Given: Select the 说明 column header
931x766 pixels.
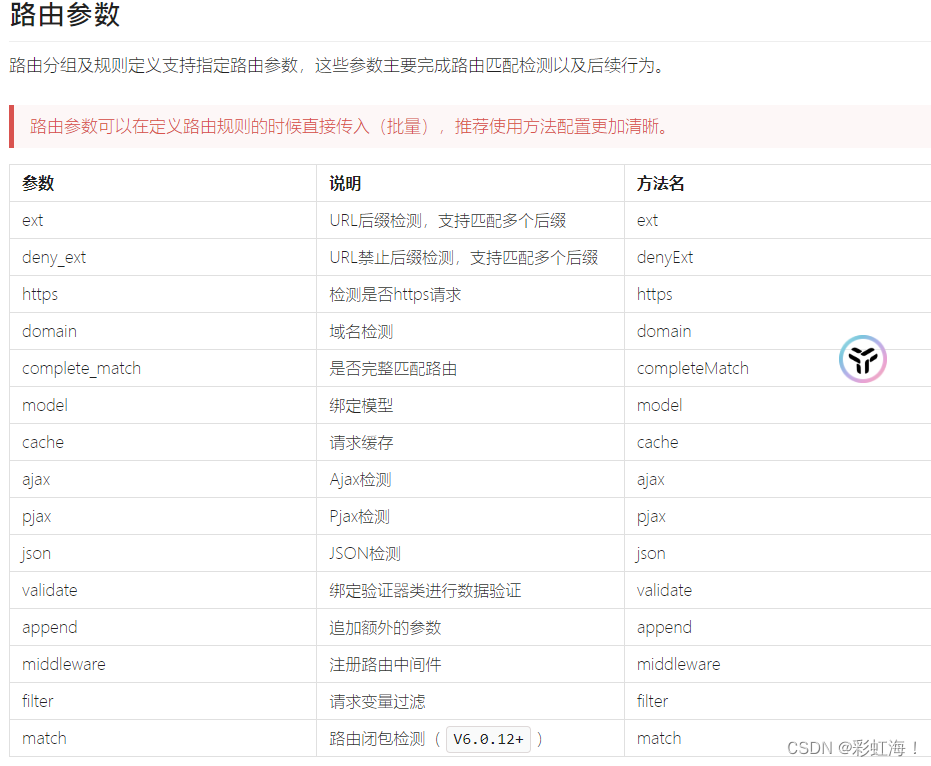Looking at the screenshot, I should [343, 183].
